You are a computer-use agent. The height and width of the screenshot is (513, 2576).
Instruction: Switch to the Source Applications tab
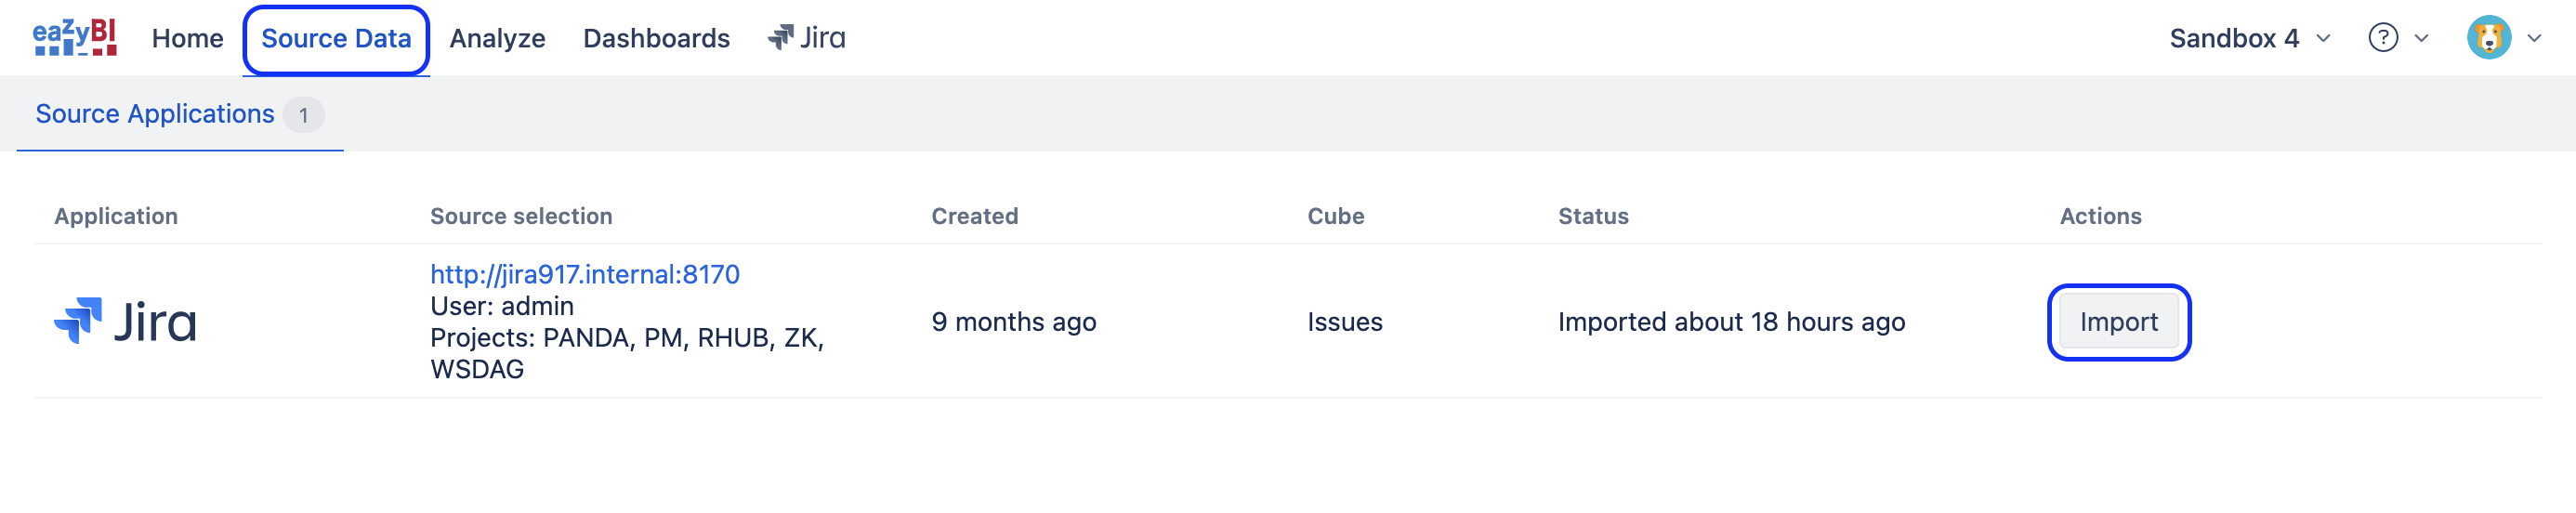click(155, 114)
